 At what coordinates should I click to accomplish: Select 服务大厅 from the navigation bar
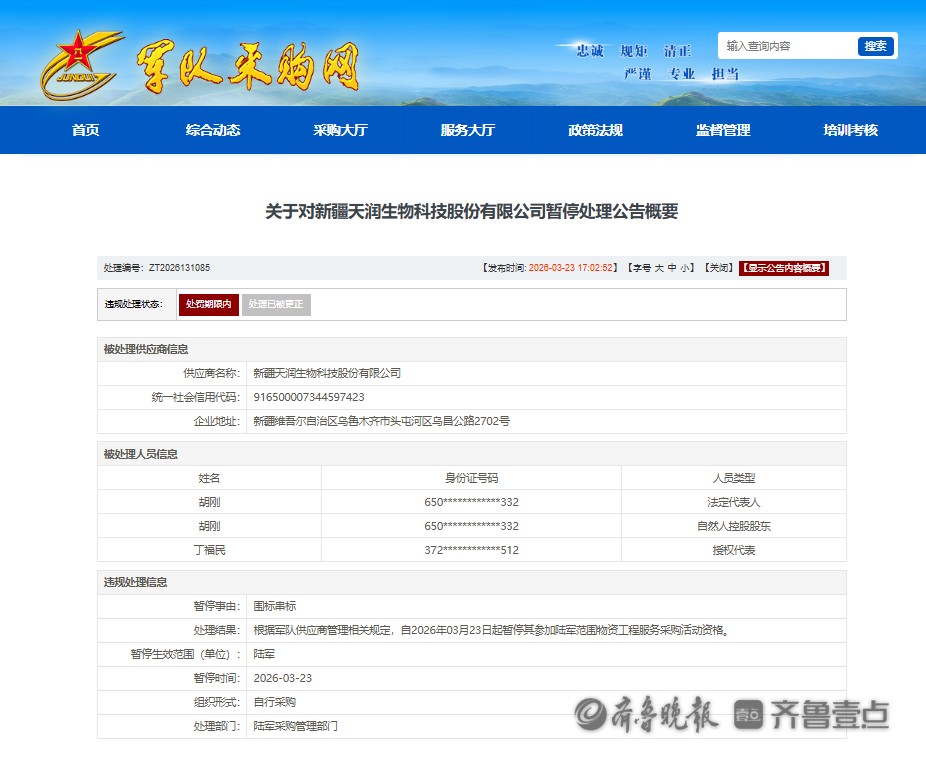click(x=468, y=130)
